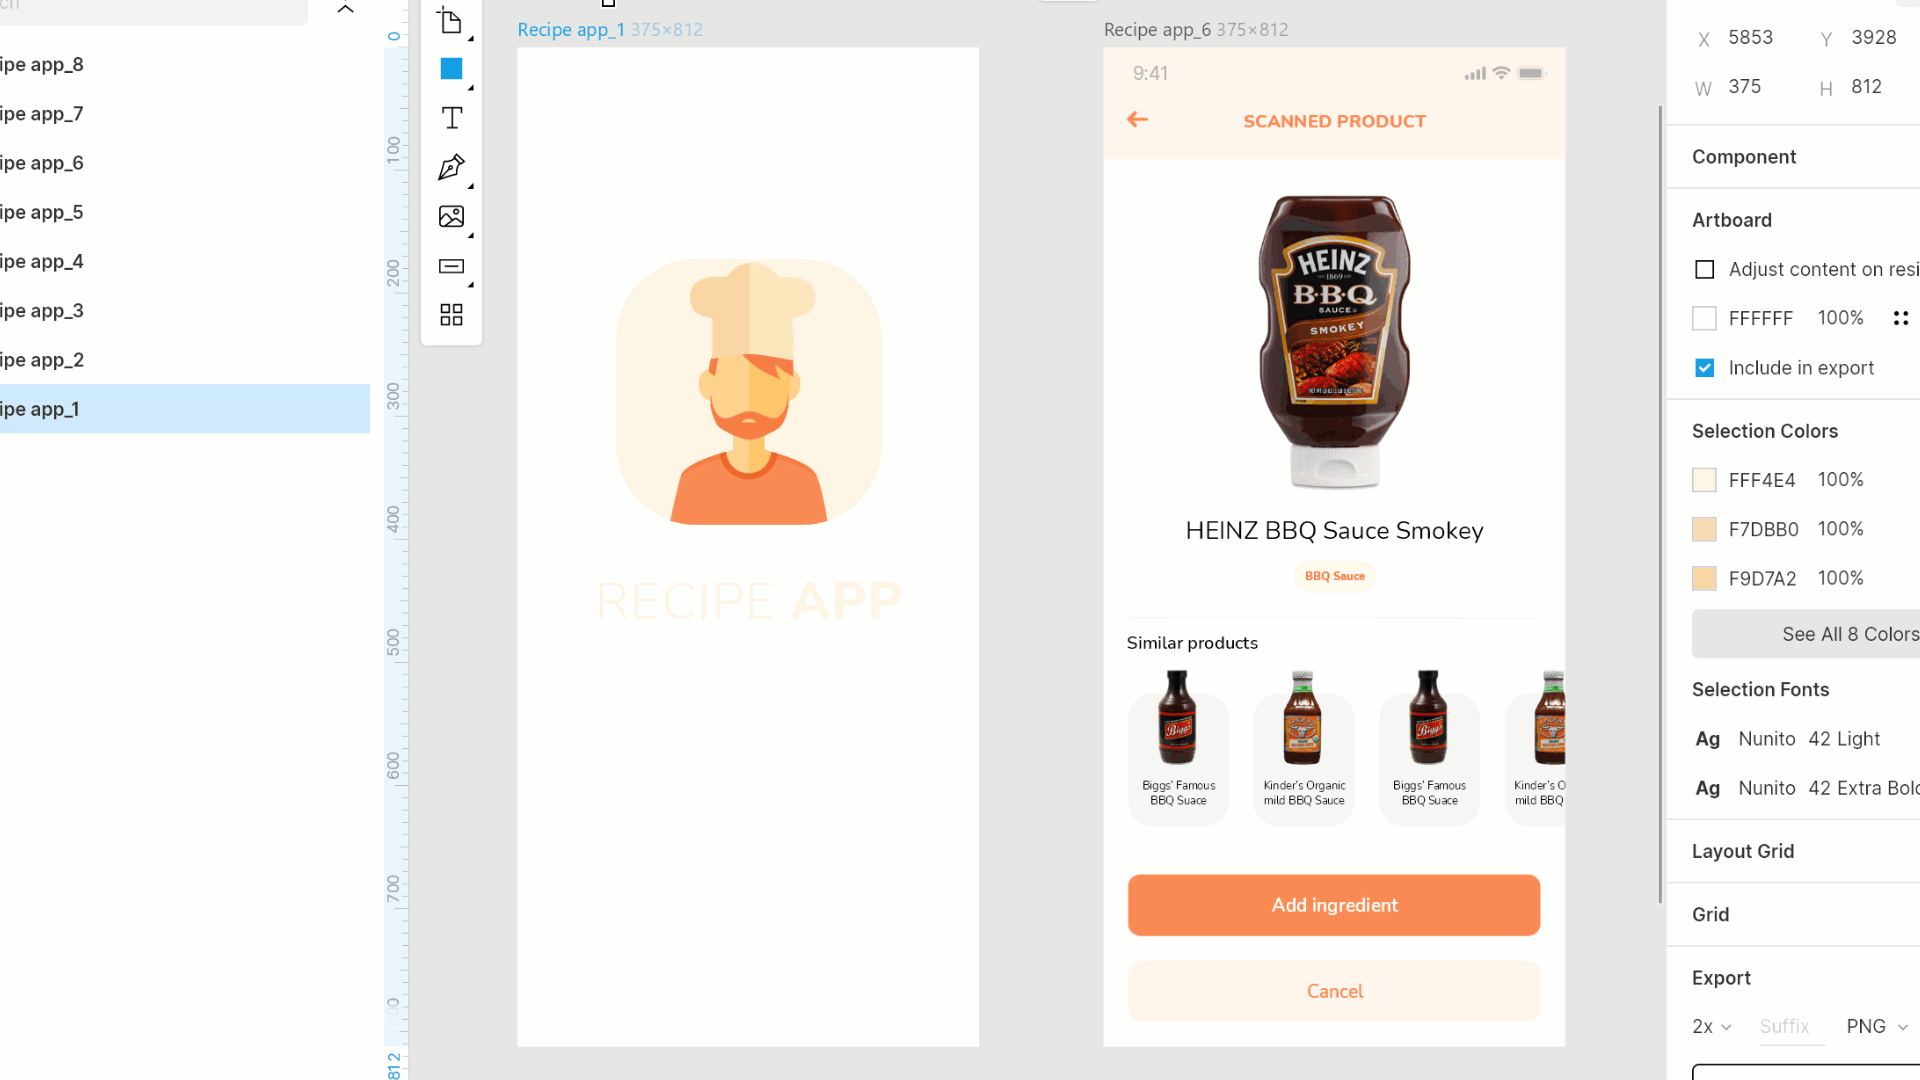Click the battery icon in status bar mockup
This screenshot has width=1920, height=1080.
pyautogui.click(x=1531, y=73)
